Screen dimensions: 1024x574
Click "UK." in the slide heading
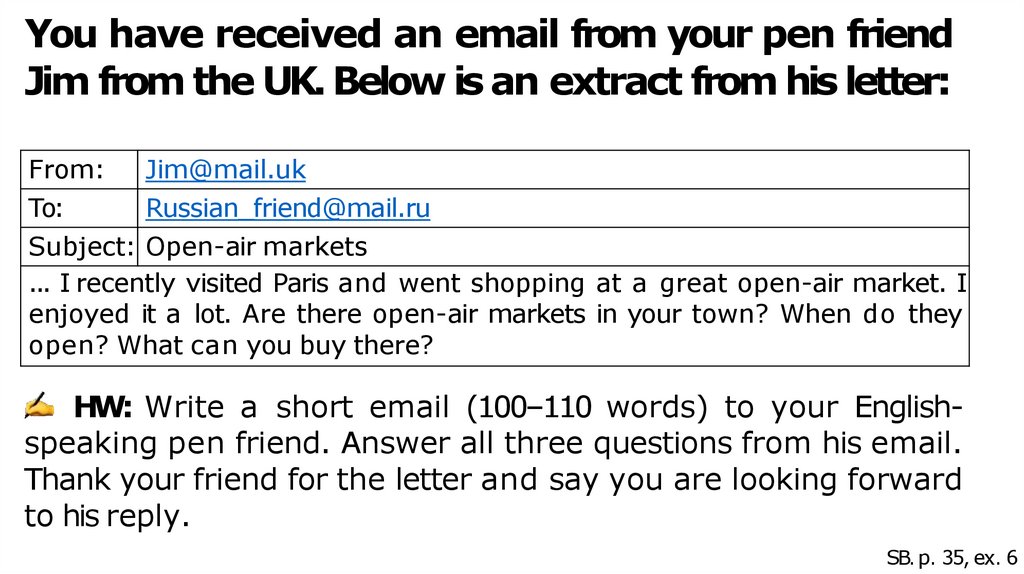coord(292,81)
